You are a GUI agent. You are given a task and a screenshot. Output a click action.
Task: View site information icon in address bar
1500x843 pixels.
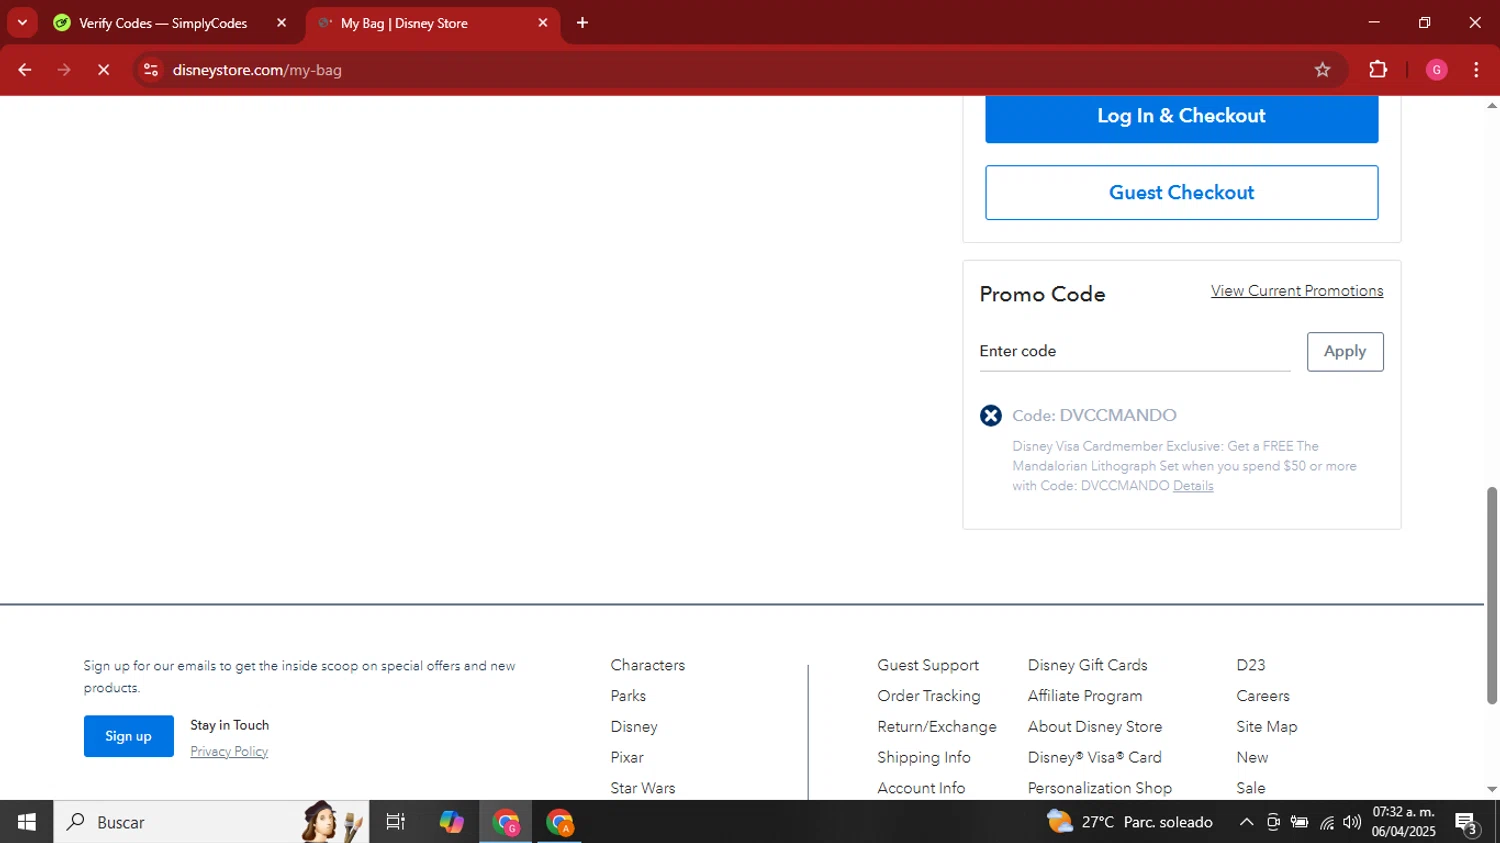point(151,70)
